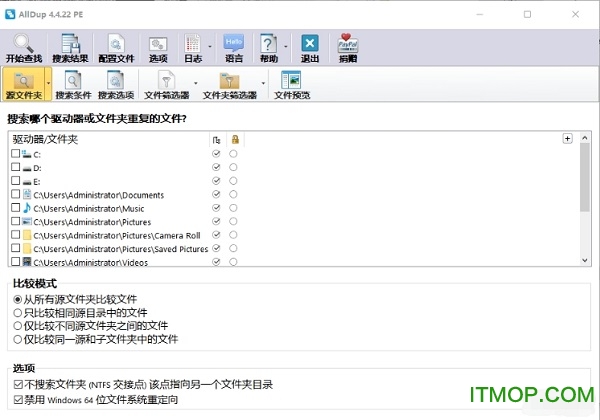Expand the 帮助 dropdown arrow
Screen dimensions: 600x420
click(286, 46)
